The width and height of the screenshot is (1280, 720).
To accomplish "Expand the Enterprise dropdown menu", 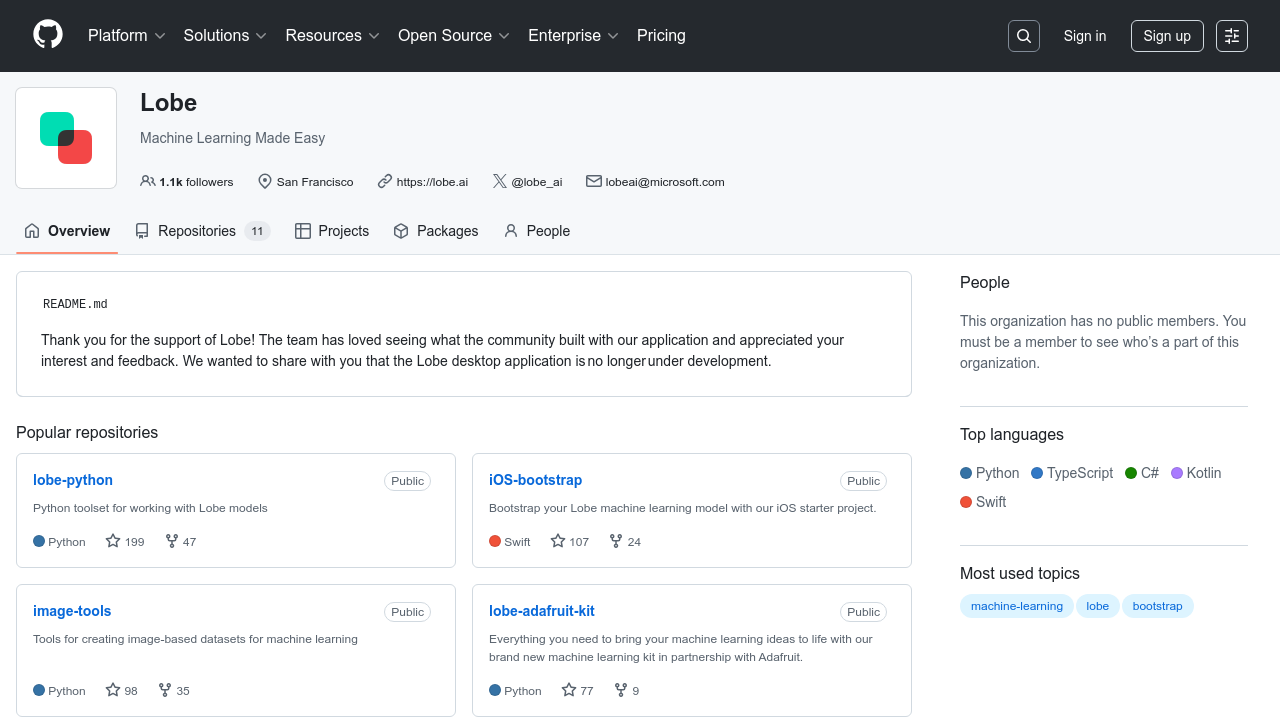I will click(573, 36).
